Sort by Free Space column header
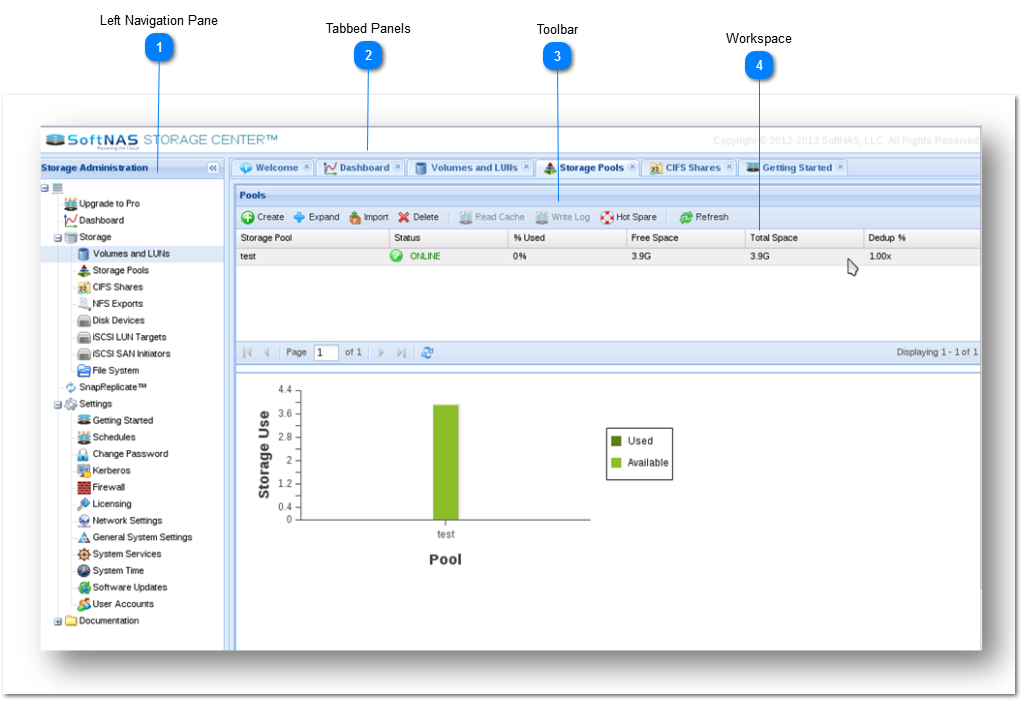 point(686,238)
